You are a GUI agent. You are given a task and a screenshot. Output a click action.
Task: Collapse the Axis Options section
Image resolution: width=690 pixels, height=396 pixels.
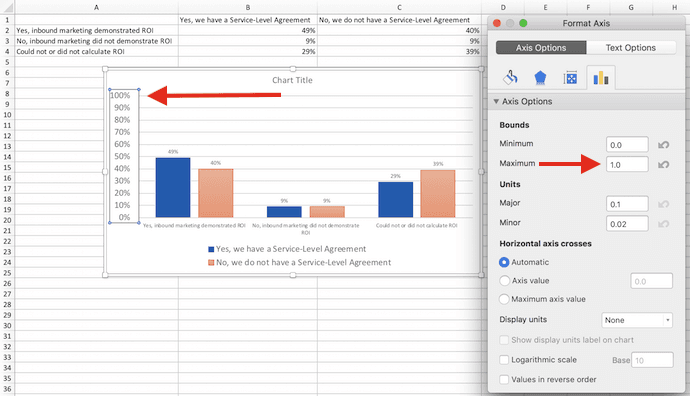[496, 101]
